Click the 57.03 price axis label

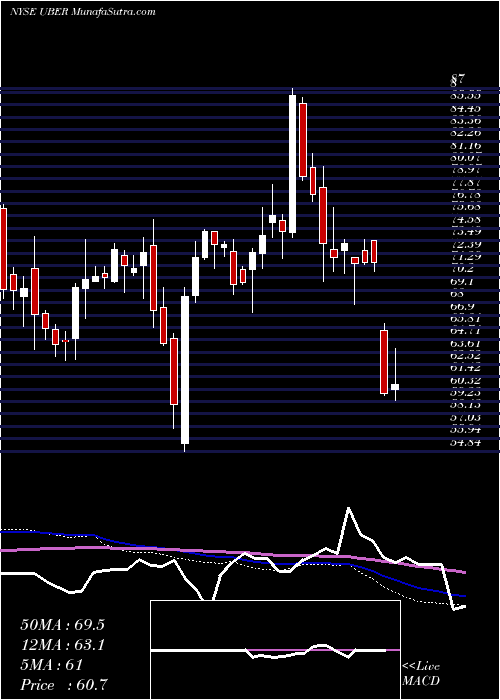pyautogui.click(x=466, y=417)
